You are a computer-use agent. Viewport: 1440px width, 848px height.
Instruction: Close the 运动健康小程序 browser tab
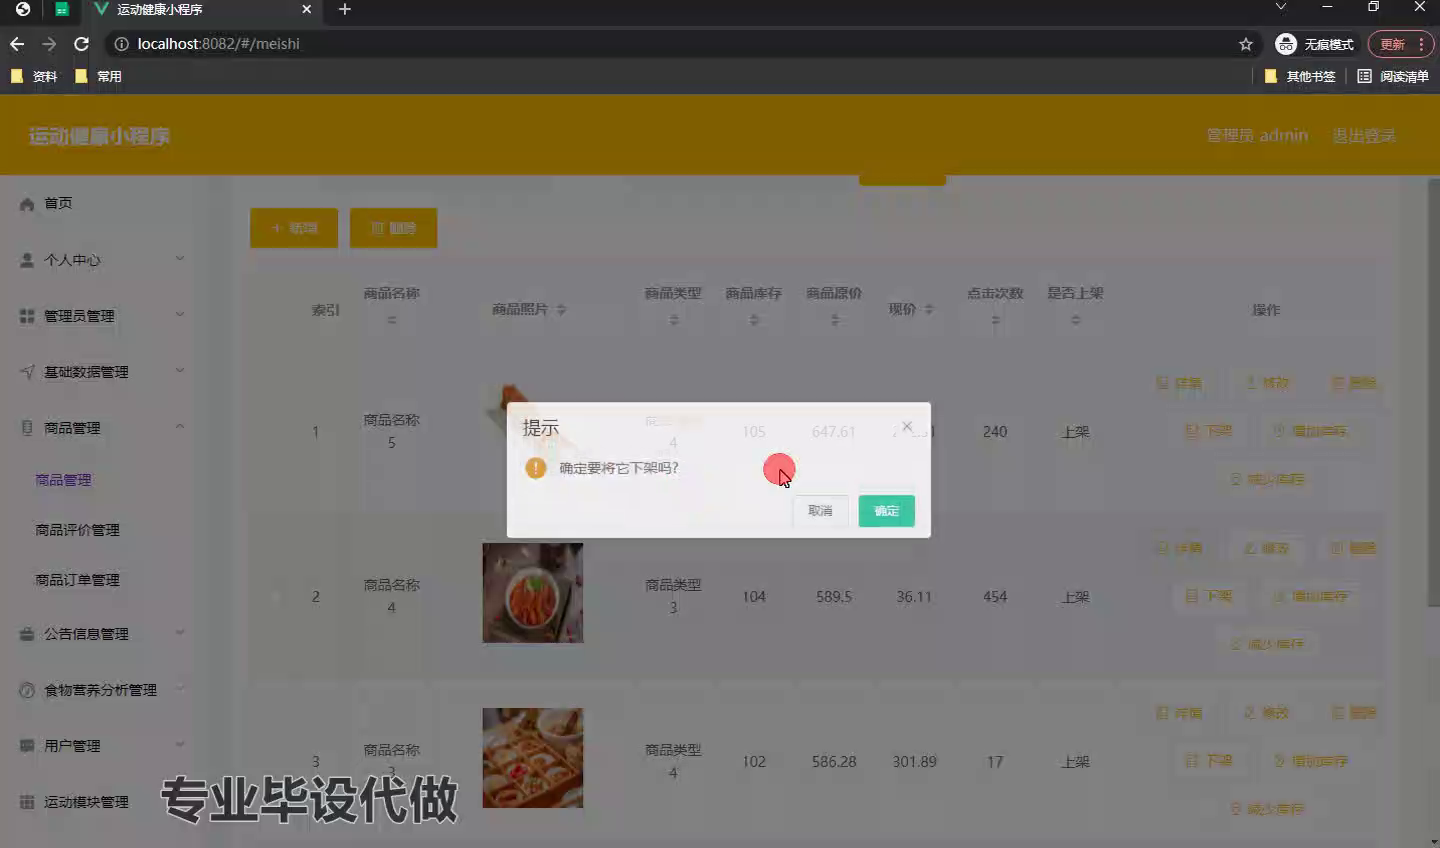tap(307, 9)
